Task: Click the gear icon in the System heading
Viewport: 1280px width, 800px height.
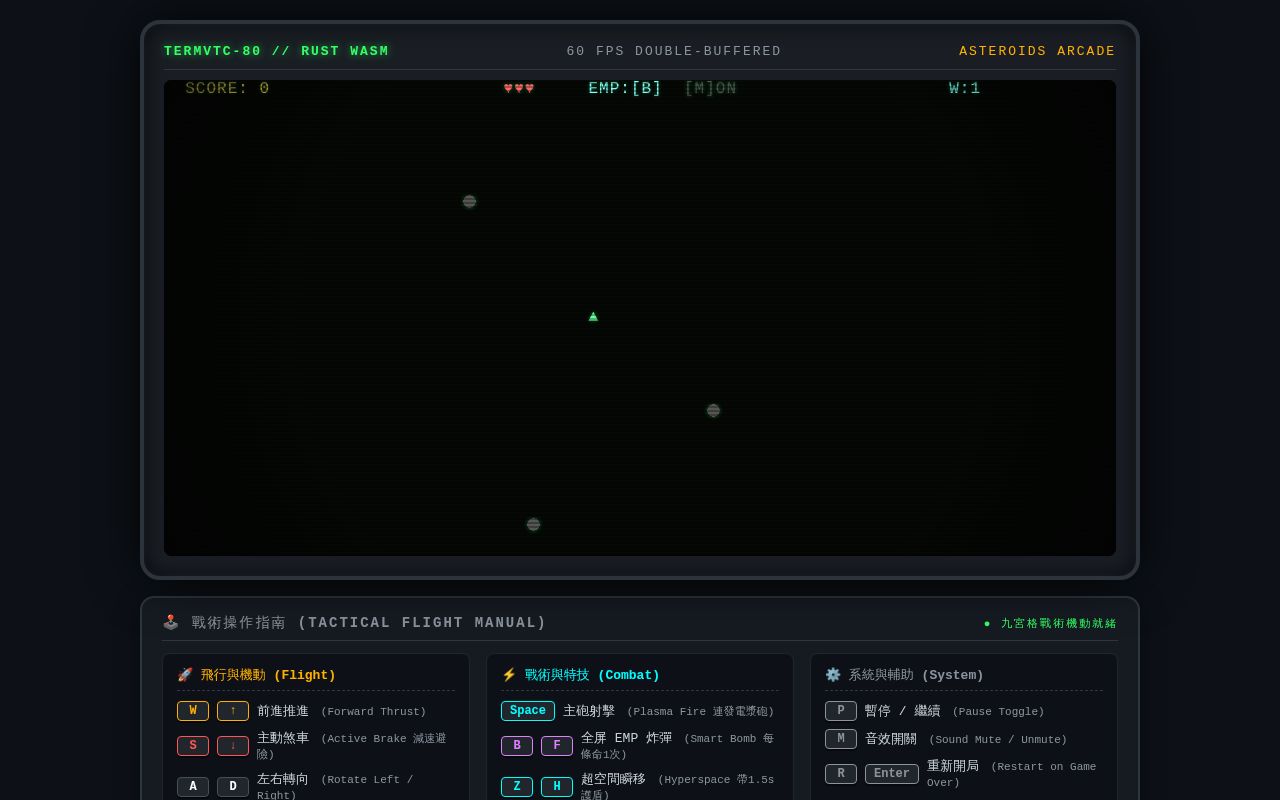Action: point(833,675)
